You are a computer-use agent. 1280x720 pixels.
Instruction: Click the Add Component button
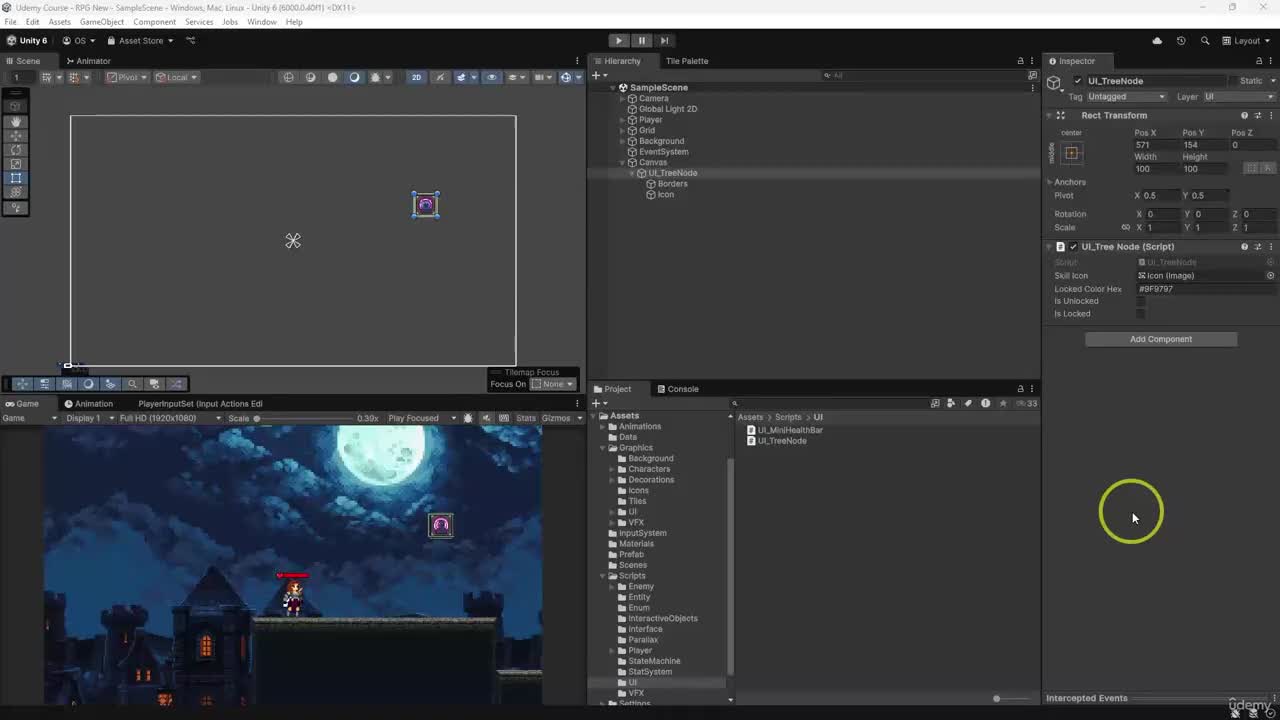1161,339
